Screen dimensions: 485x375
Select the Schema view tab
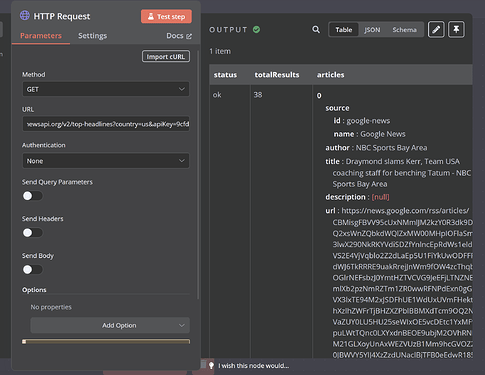point(404,30)
